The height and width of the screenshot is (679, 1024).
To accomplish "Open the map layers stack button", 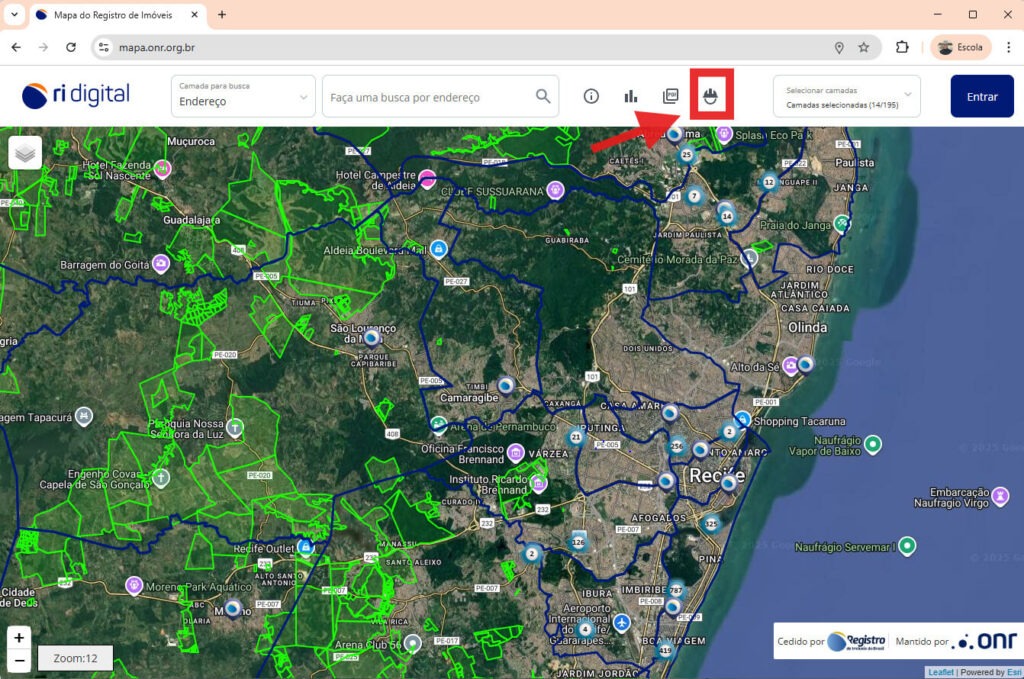I will [x=25, y=153].
